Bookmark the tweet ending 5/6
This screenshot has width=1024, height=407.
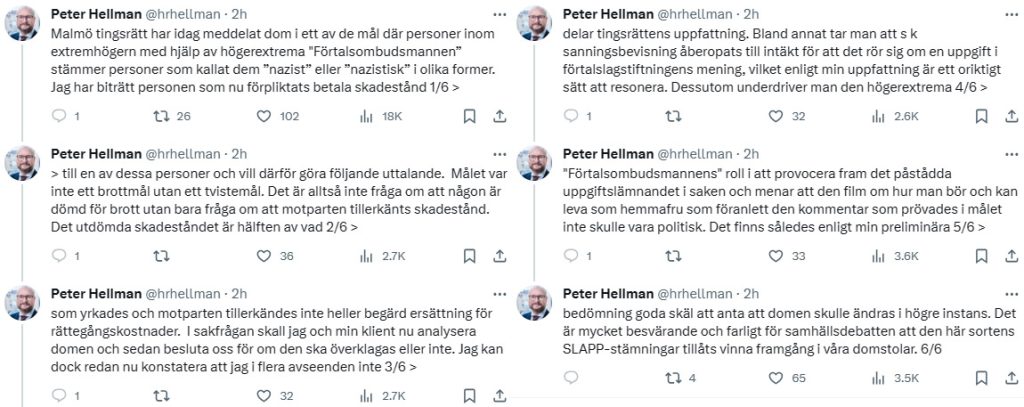tap(980, 256)
